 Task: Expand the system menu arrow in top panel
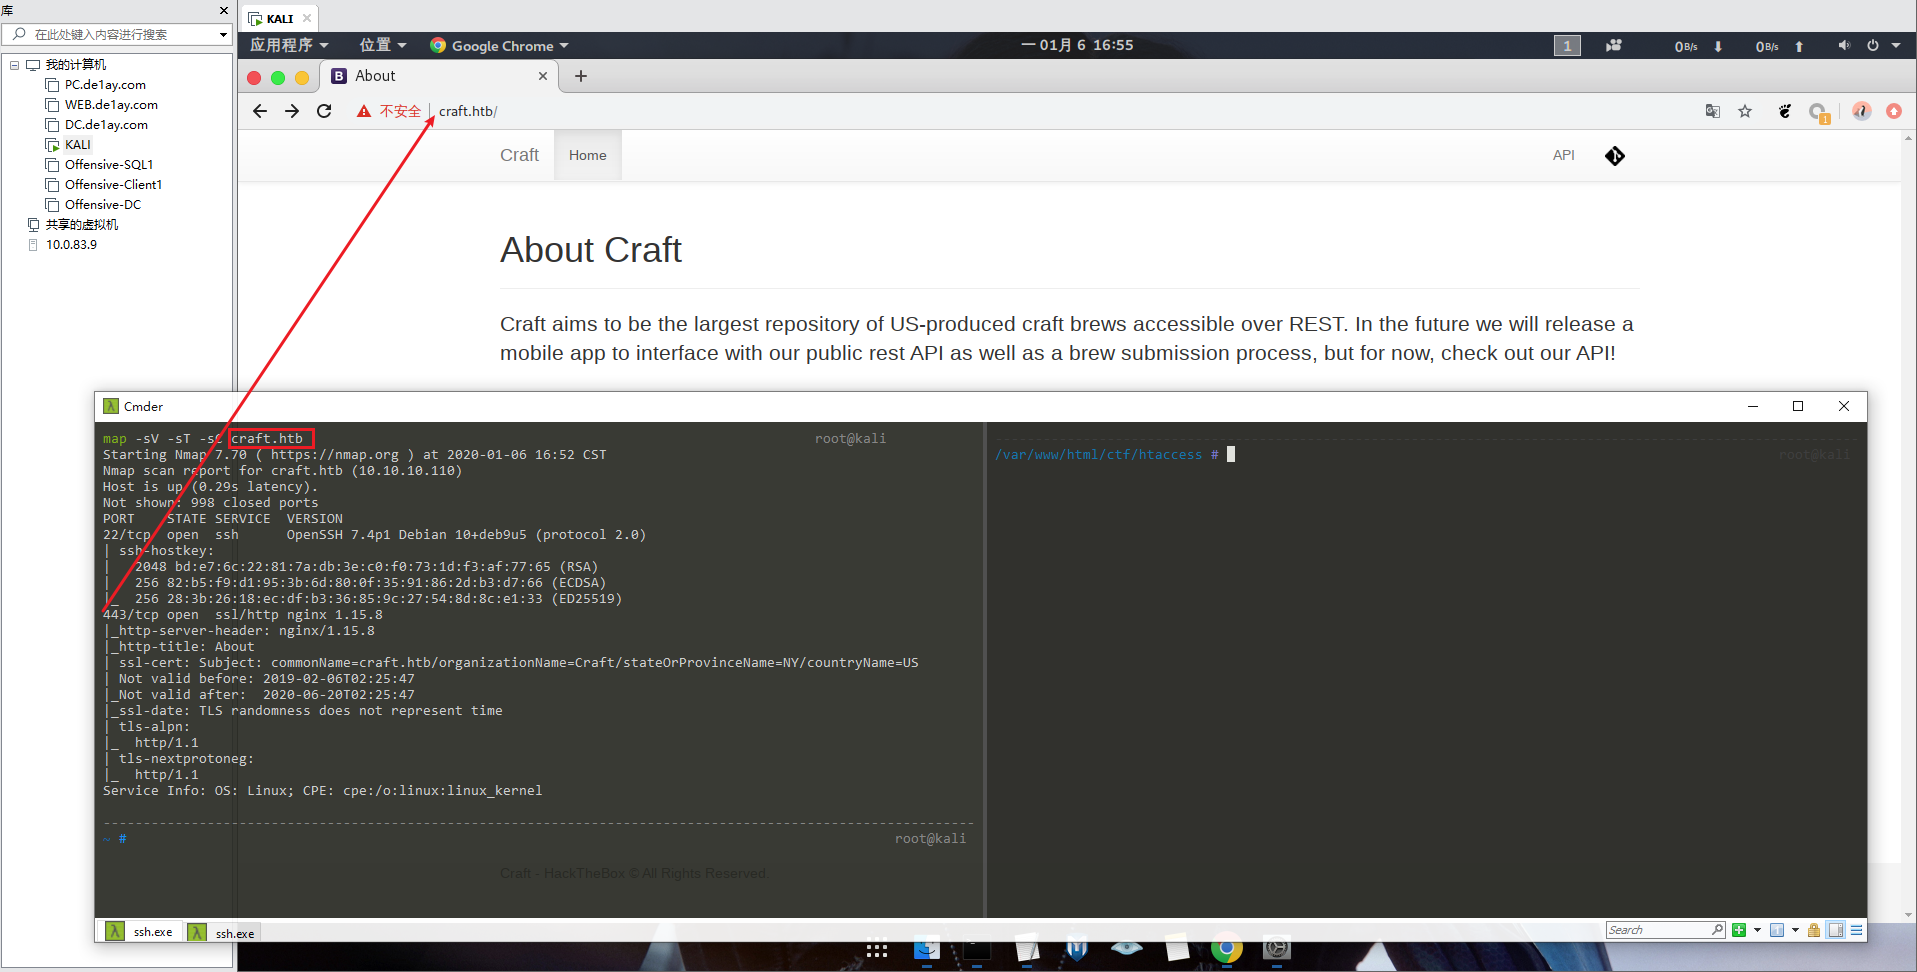click(1896, 46)
